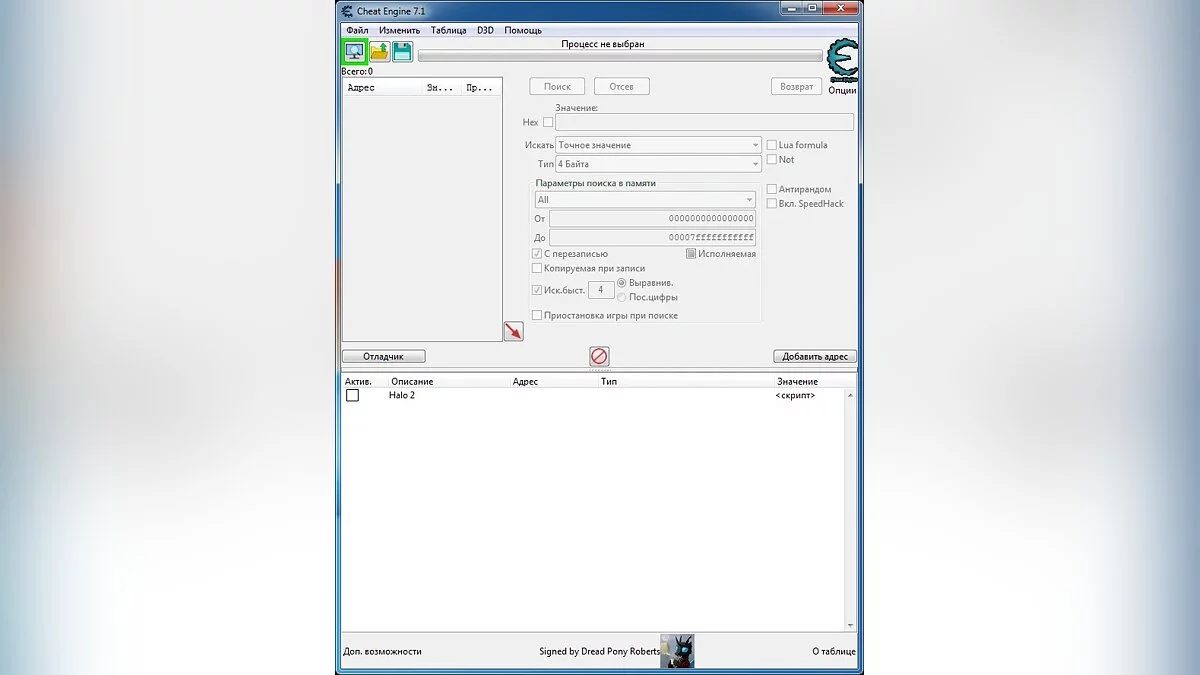
Task: Open the Файл menu
Action: pyautogui.click(x=357, y=30)
